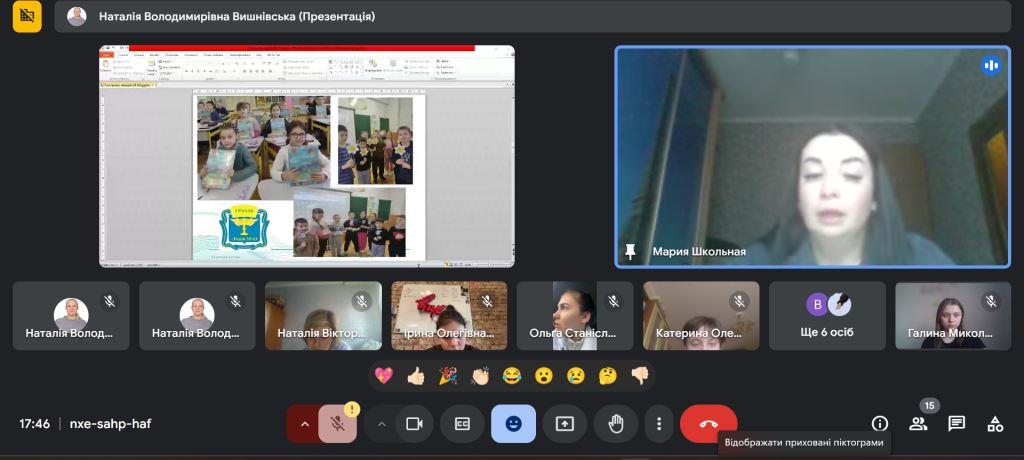The height and width of the screenshot is (460, 1024).
Task: Unmute the microphone in the call bar
Action: [x=338, y=424]
